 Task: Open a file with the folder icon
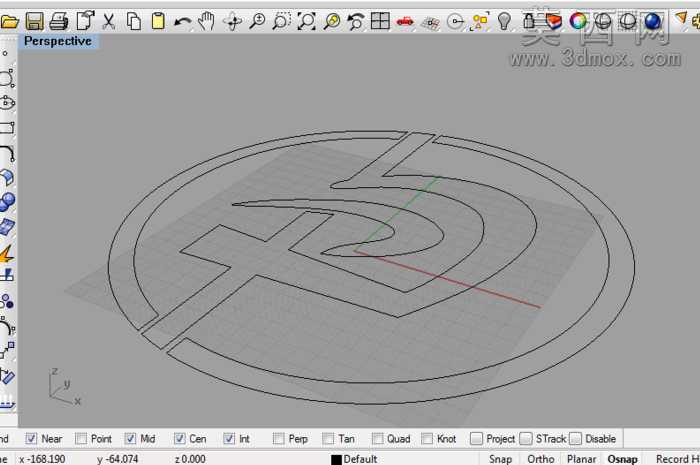(9, 21)
